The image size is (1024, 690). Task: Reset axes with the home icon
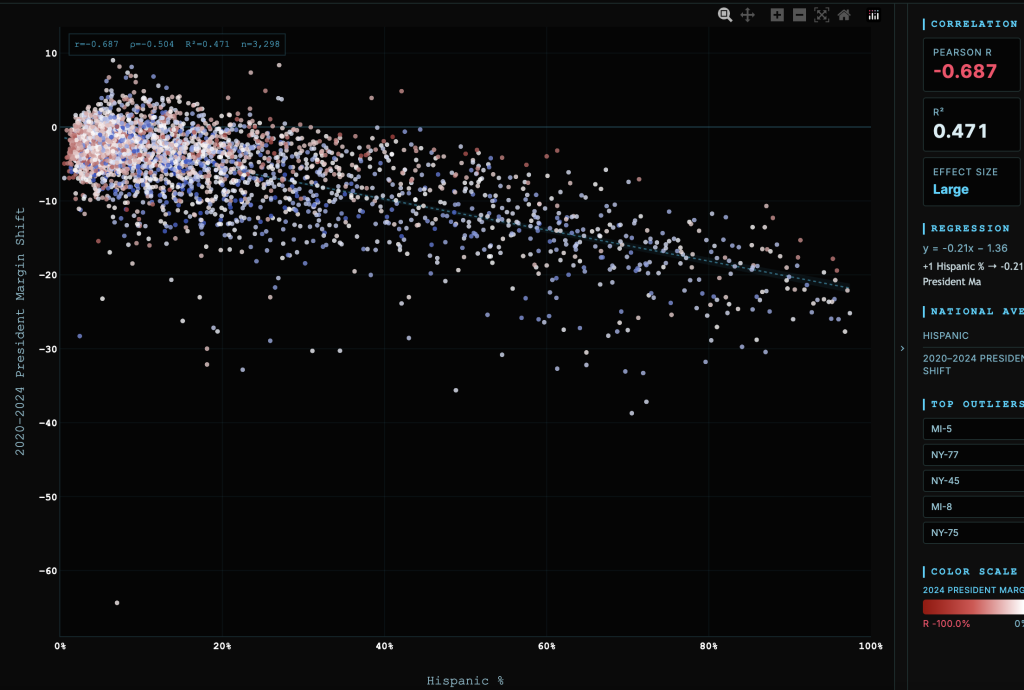point(844,15)
